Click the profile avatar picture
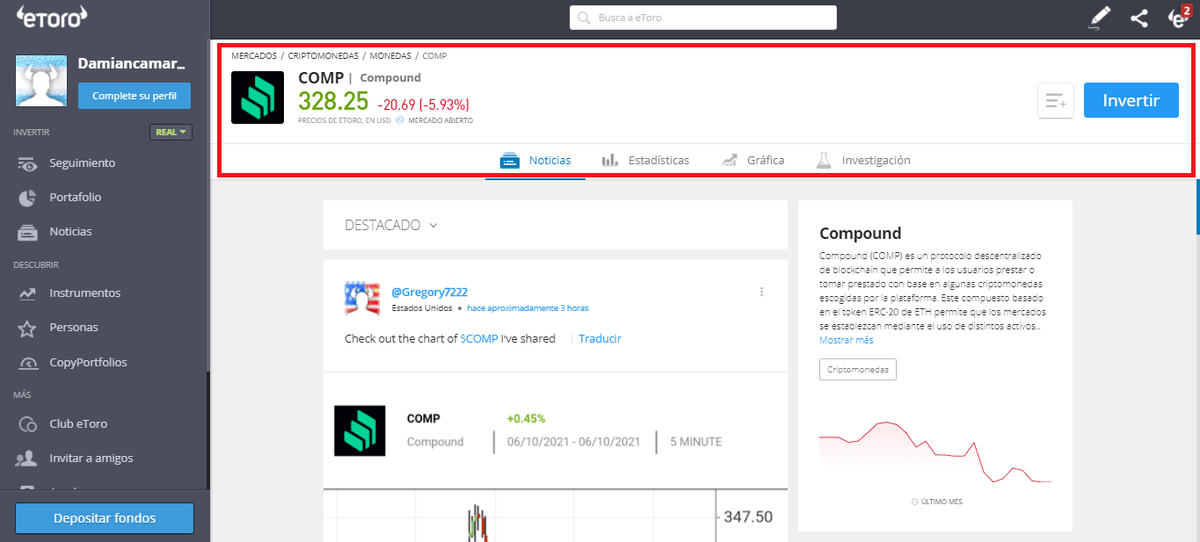The height and width of the screenshot is (542, 1200). coord(41,81)
